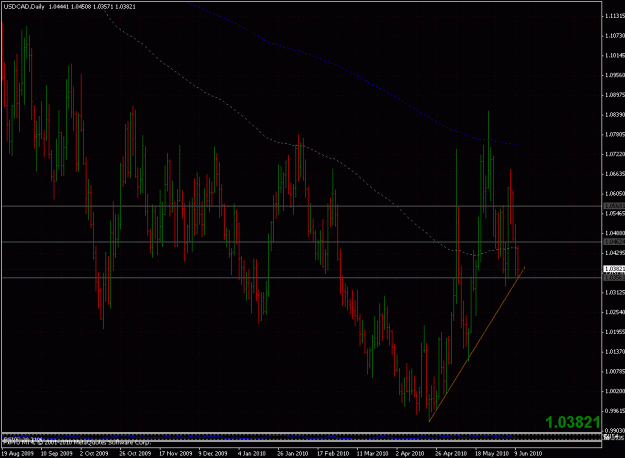Click the 1.06635 price axis label
625x458 pixels.
coord(614,174)
